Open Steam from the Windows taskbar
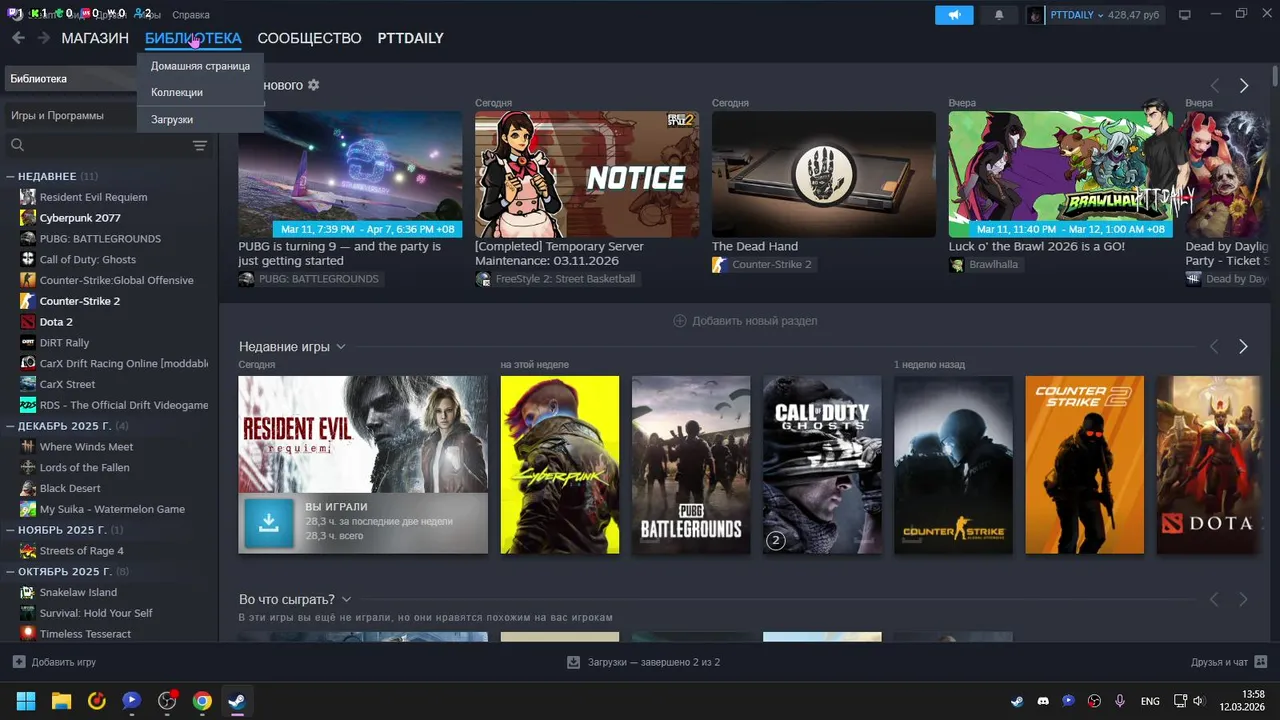This screenshot has width=1280, height=720. tap(238, 701)
